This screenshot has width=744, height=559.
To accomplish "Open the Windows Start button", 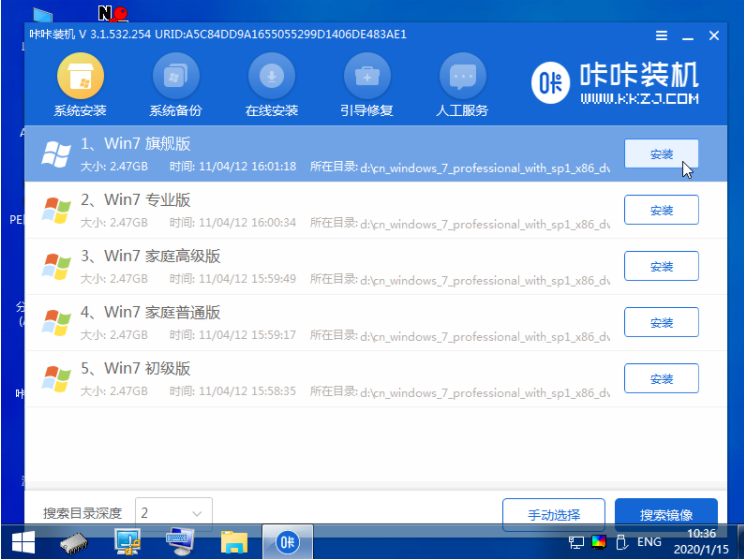I will click(x=23, y=542).
